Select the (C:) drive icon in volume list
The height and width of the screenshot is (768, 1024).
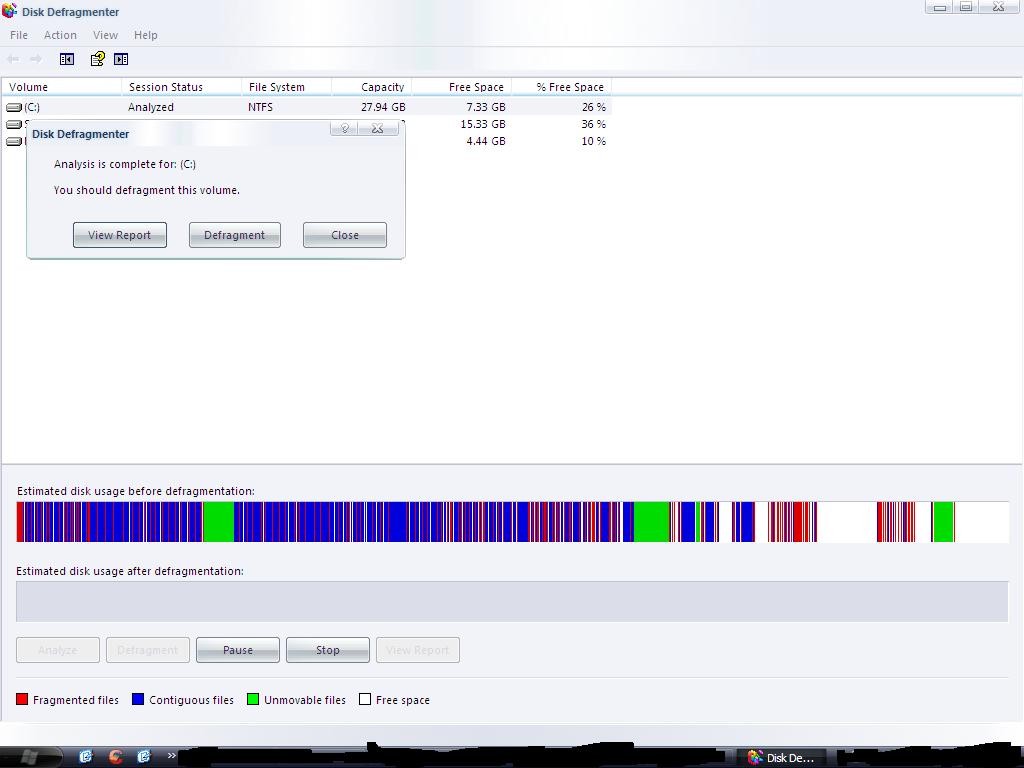click(14, 107)
